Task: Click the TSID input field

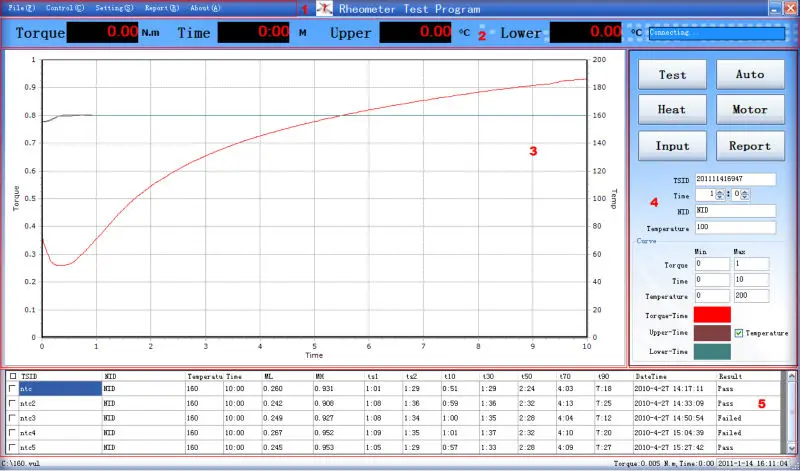Action: coord(736,178)
